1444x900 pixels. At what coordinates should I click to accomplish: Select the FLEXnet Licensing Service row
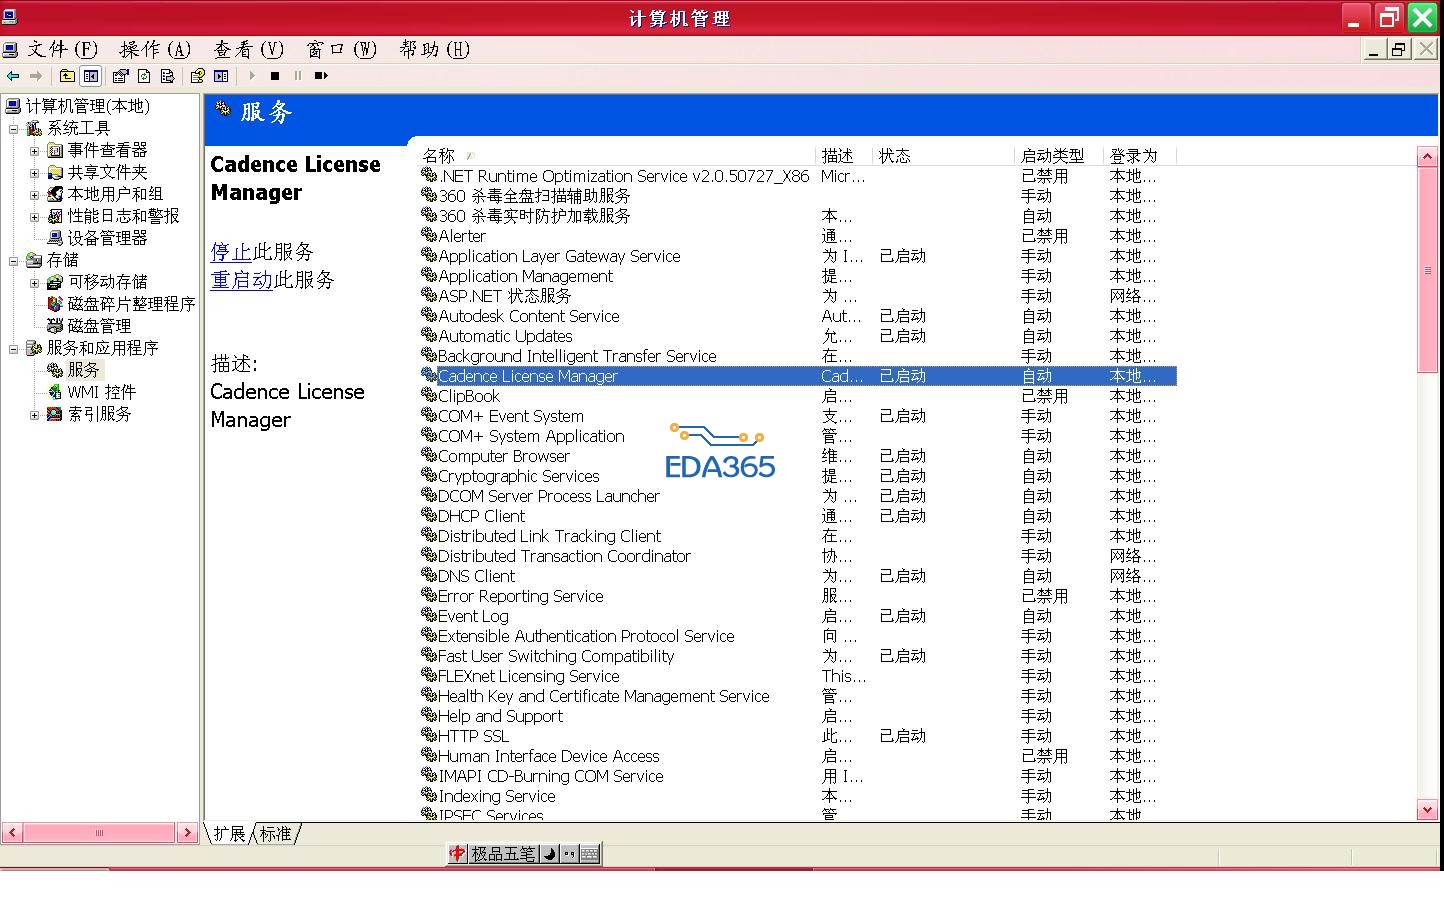[797, 676]
